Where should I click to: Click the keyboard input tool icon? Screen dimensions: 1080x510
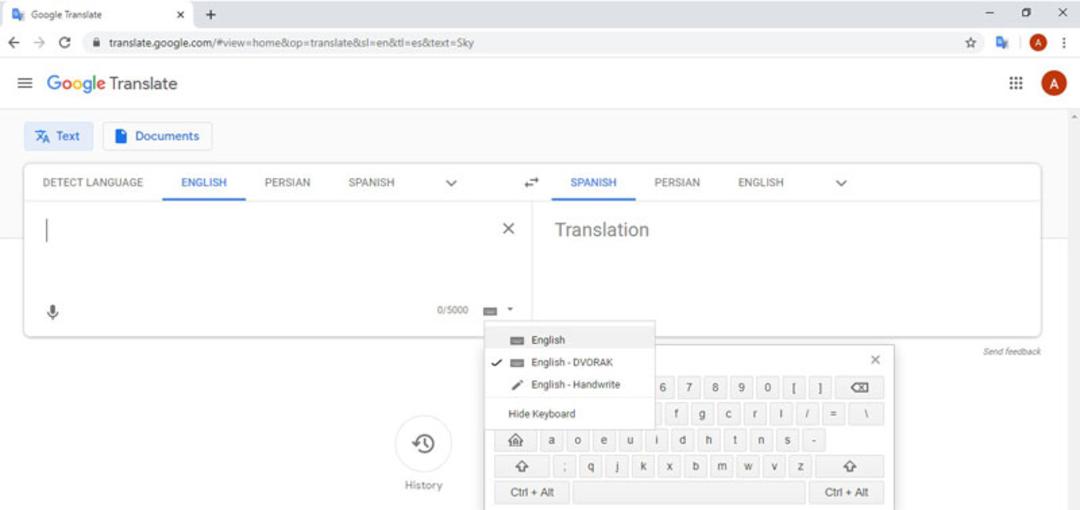tap(490, 311)
